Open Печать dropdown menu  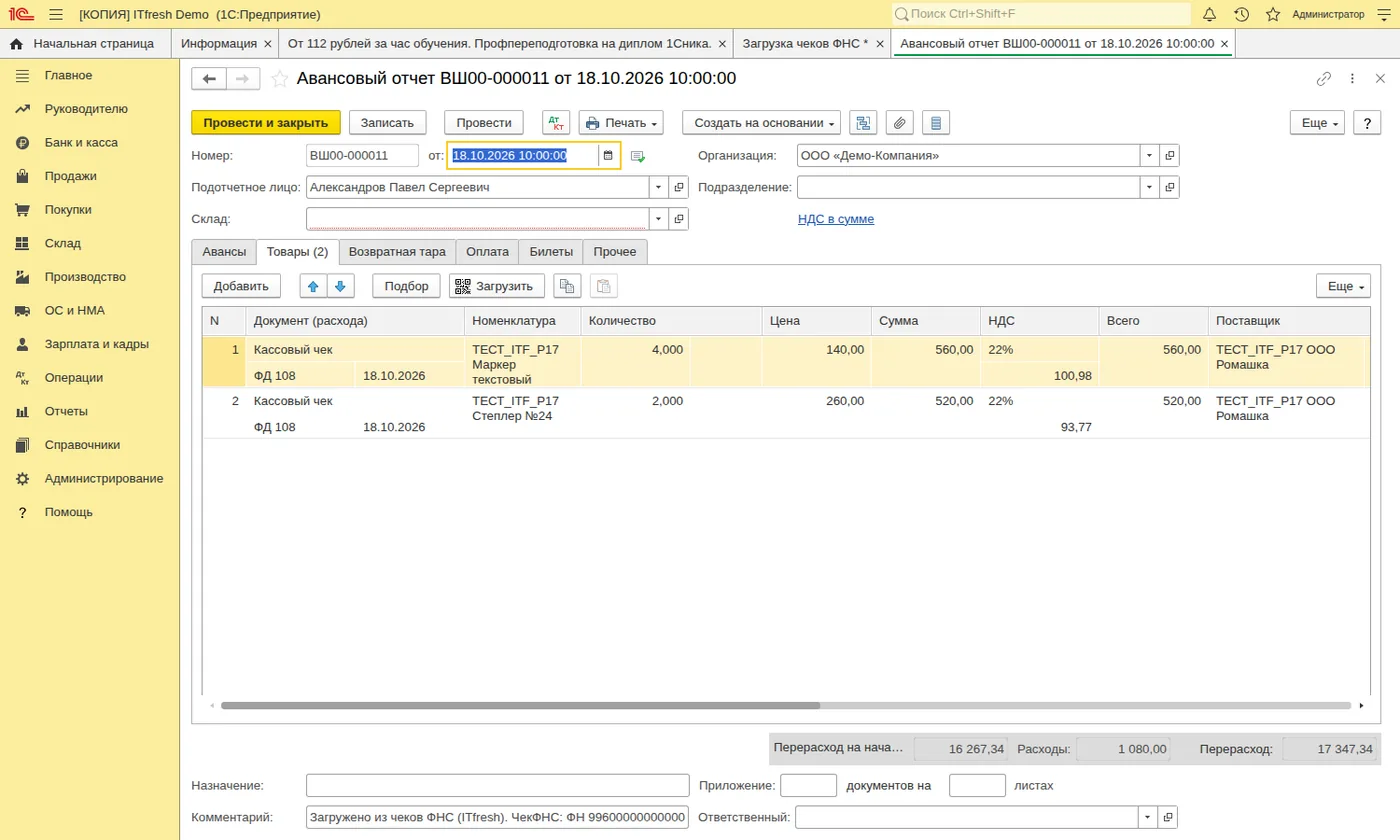coord(621,122)
